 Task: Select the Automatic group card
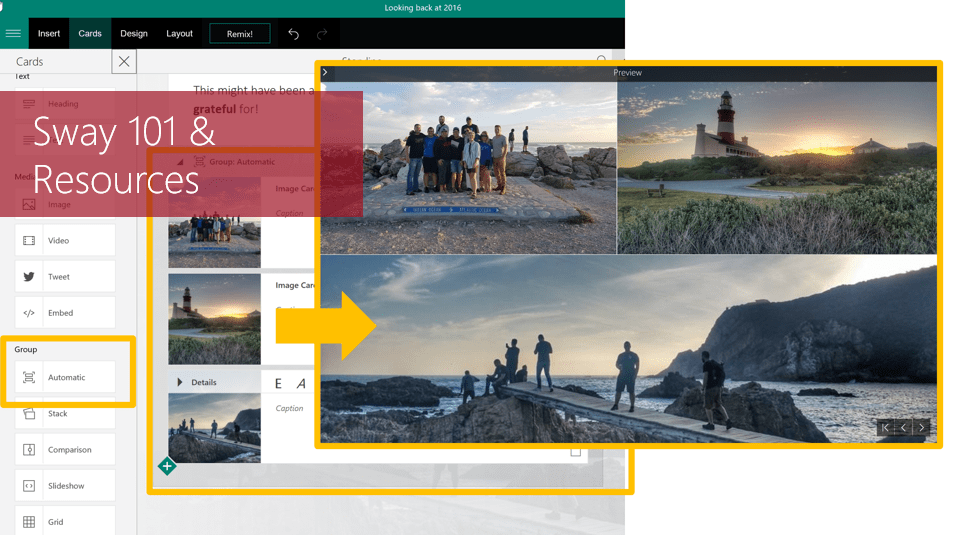[65, 377]
